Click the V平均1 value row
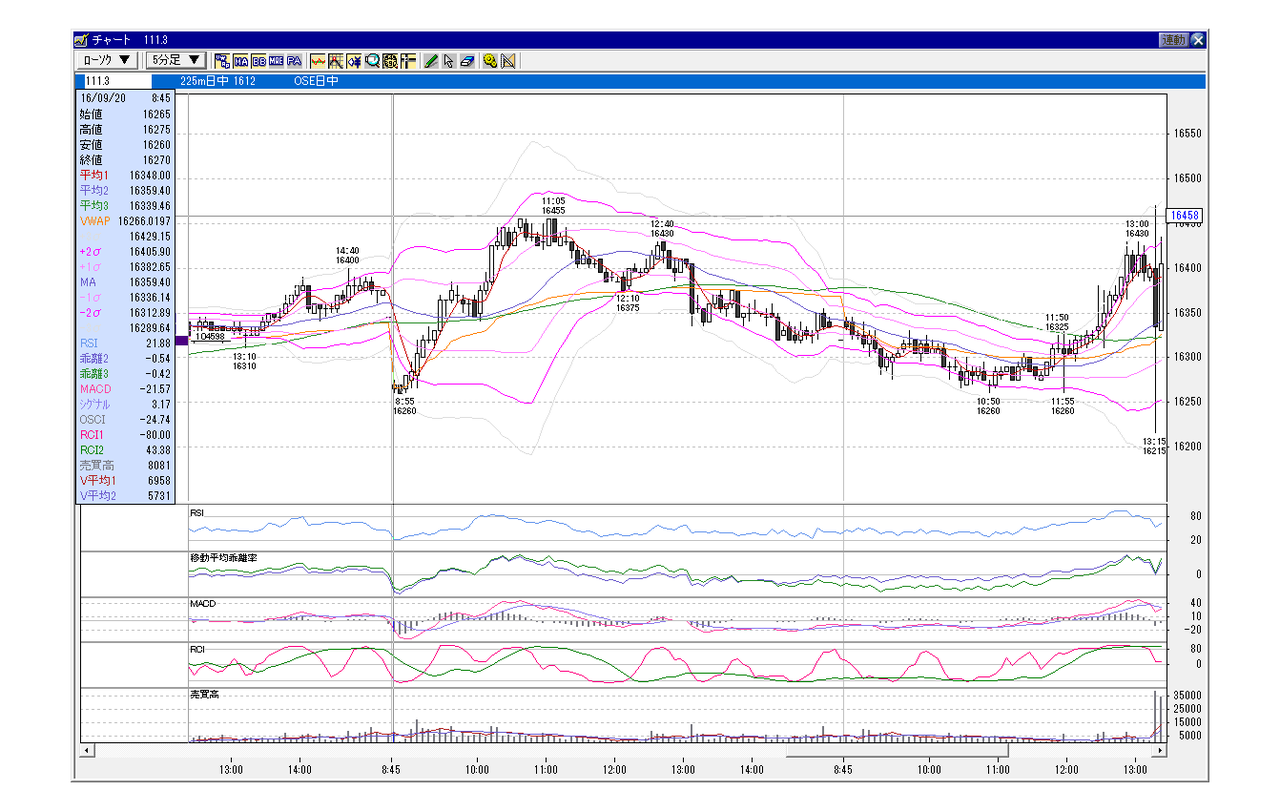This screenshot has width=1280, height=811. (x=125, y=480)
